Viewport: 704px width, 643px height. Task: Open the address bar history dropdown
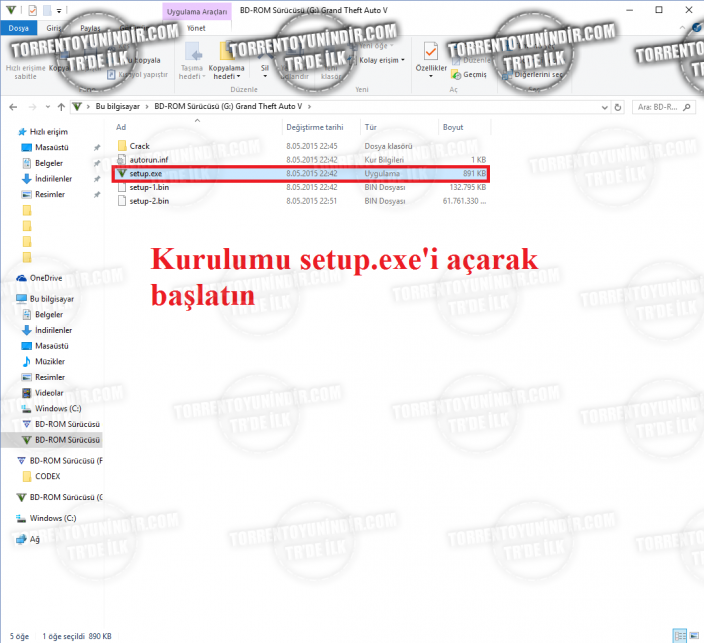[604, 107]
